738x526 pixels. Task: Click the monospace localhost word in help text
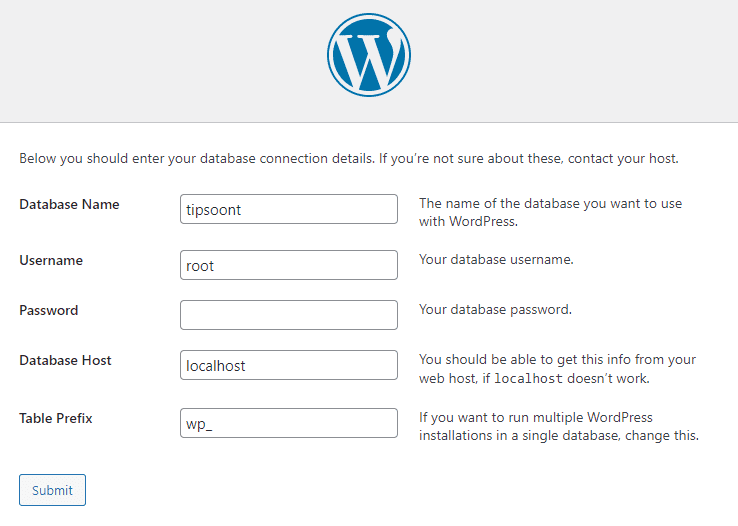528,378
